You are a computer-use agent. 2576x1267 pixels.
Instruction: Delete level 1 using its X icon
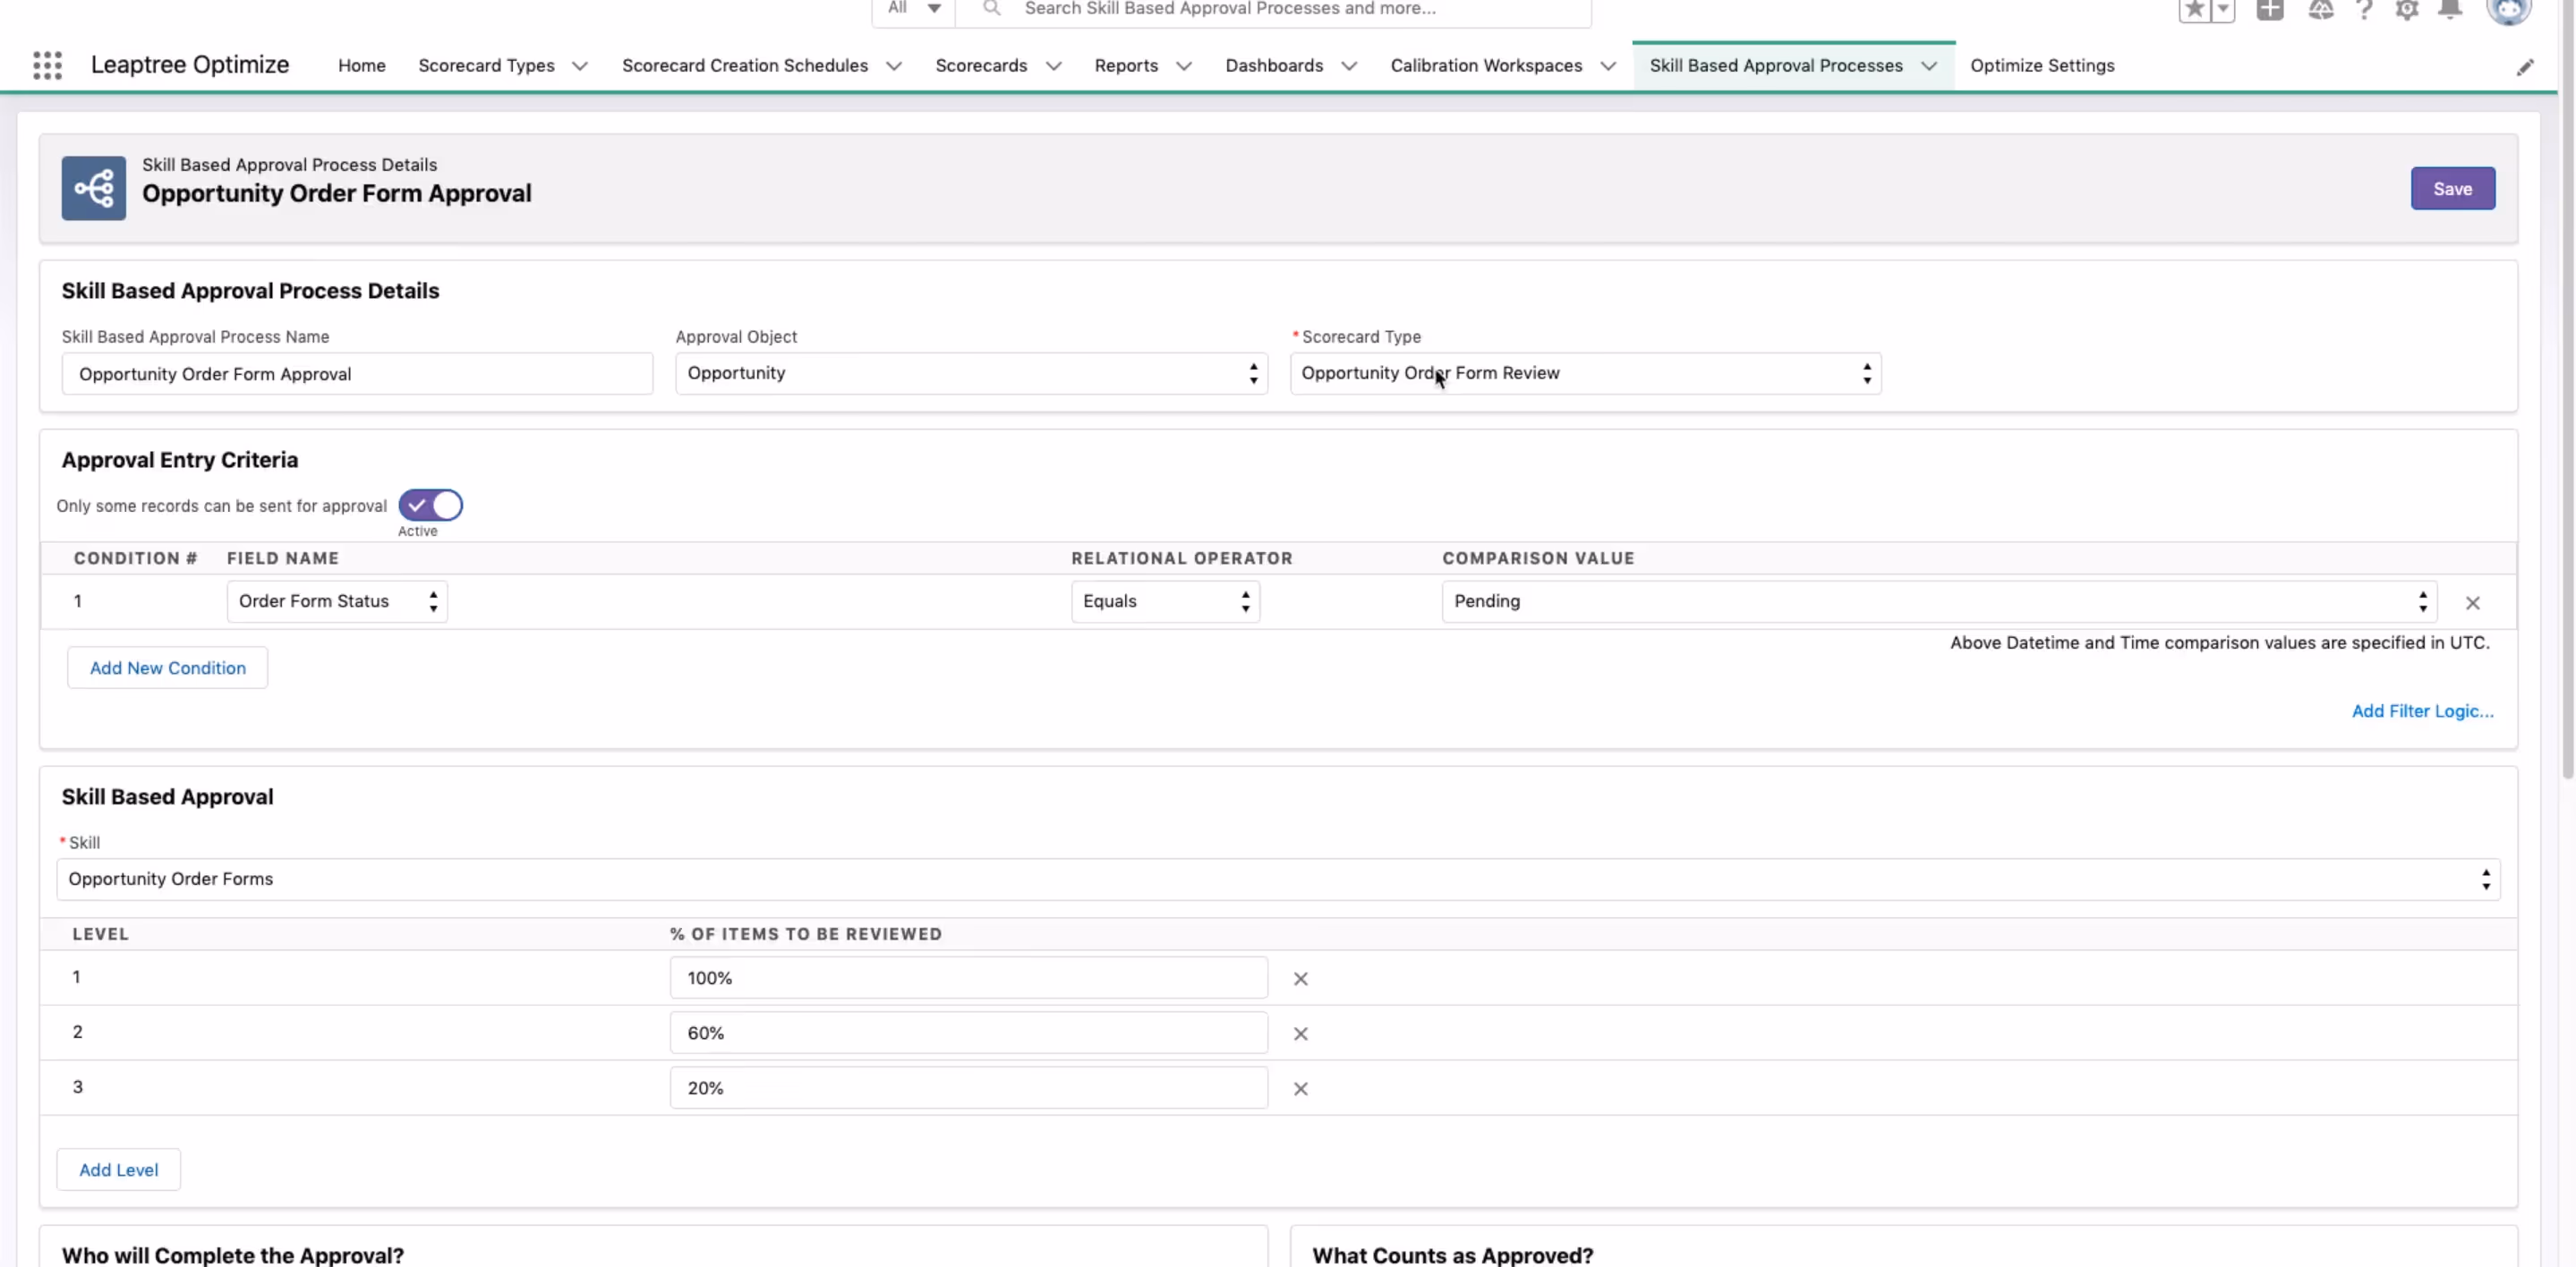pos(1300,979)
